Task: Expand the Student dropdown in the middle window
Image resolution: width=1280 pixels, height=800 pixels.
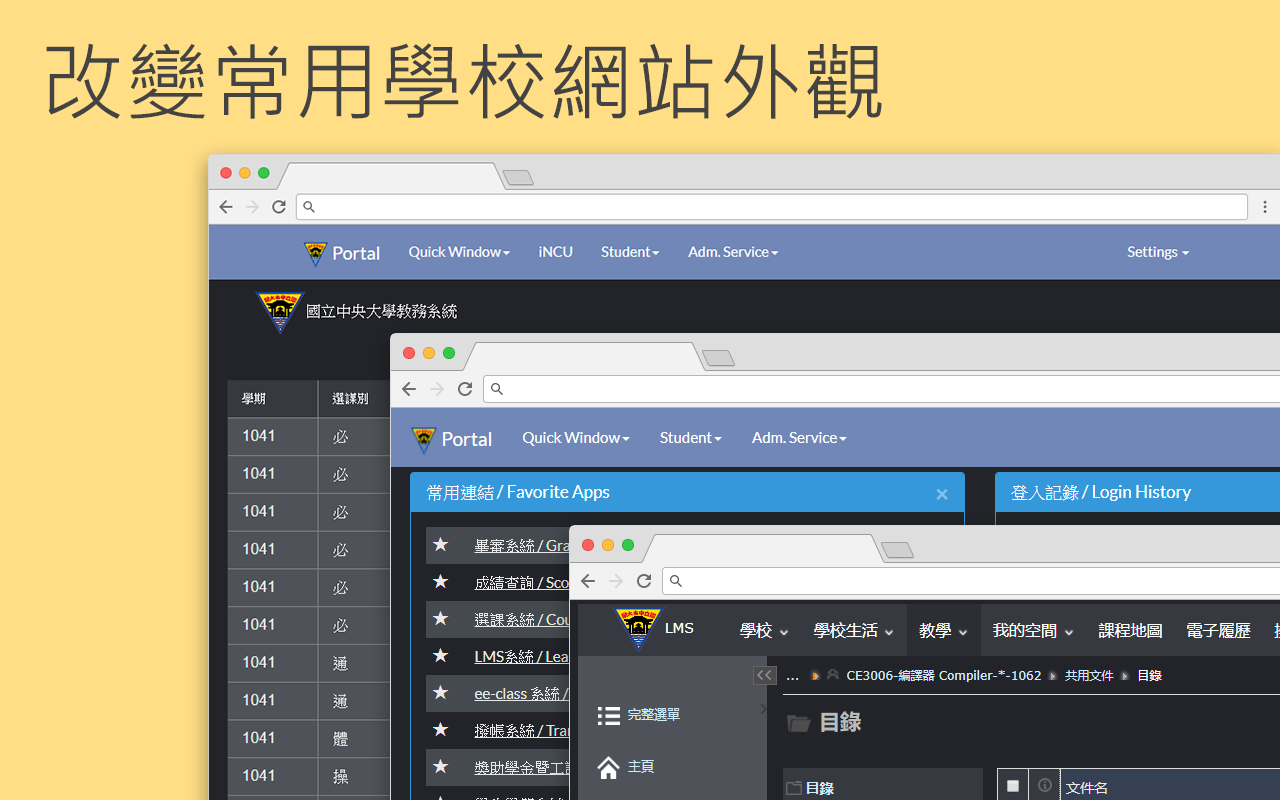Action: (691, 438)
